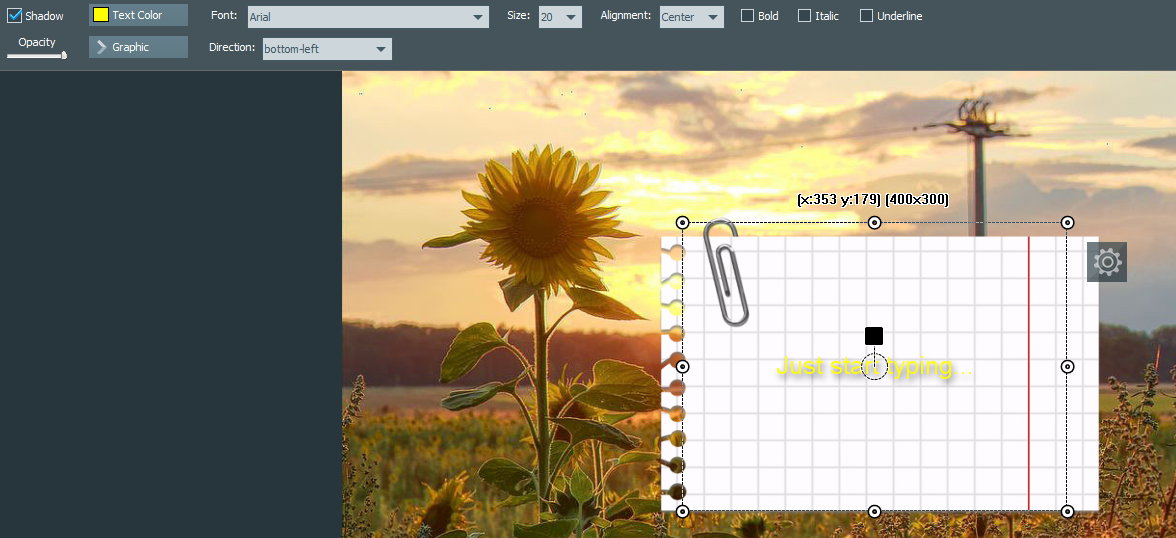Turn on the Italic checkbox
Viewport: 1176px width, 538px height.
click(x=805, y=16)
